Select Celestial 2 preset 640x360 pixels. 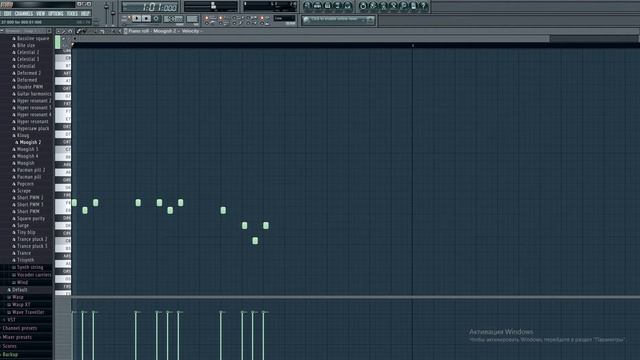(28, 52)
